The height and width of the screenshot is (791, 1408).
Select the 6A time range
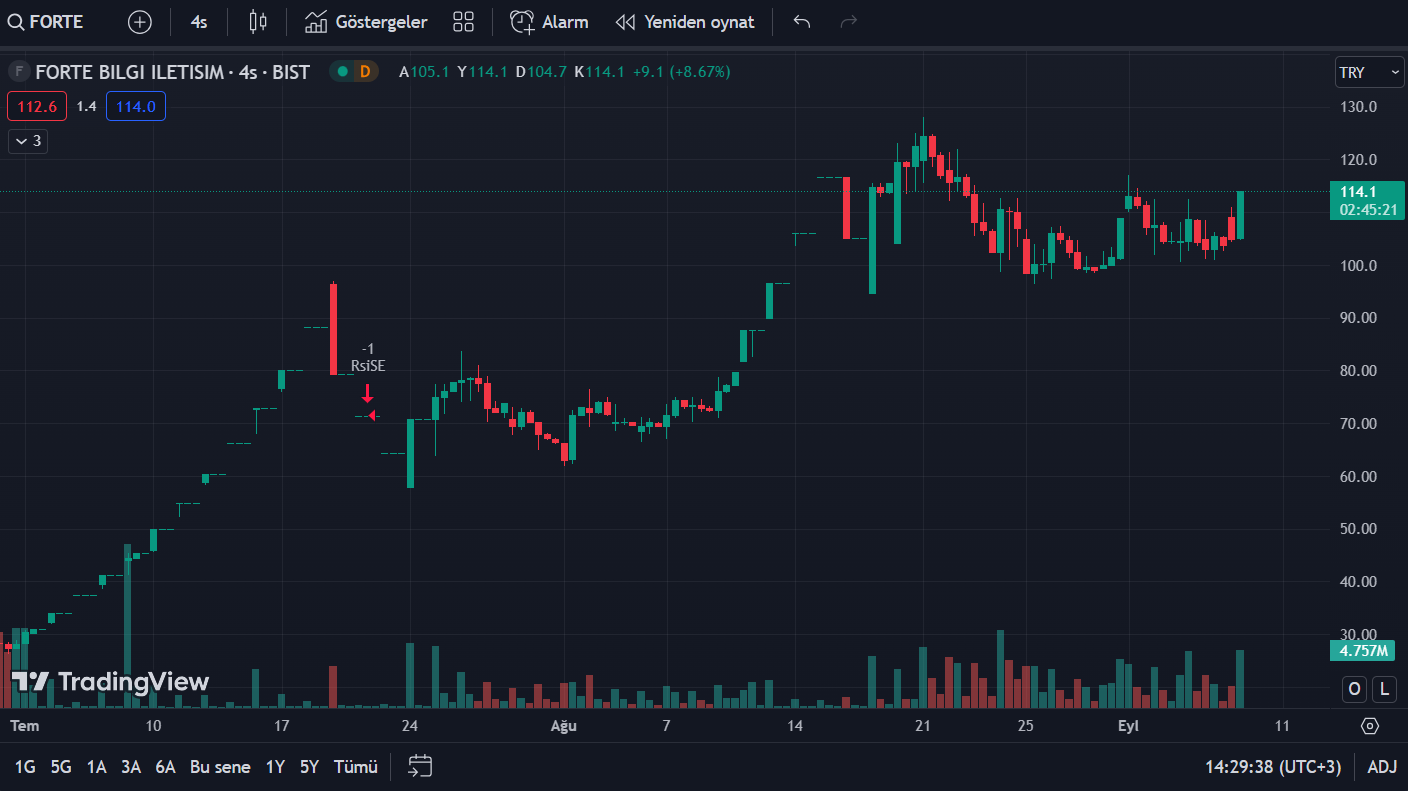165,767
